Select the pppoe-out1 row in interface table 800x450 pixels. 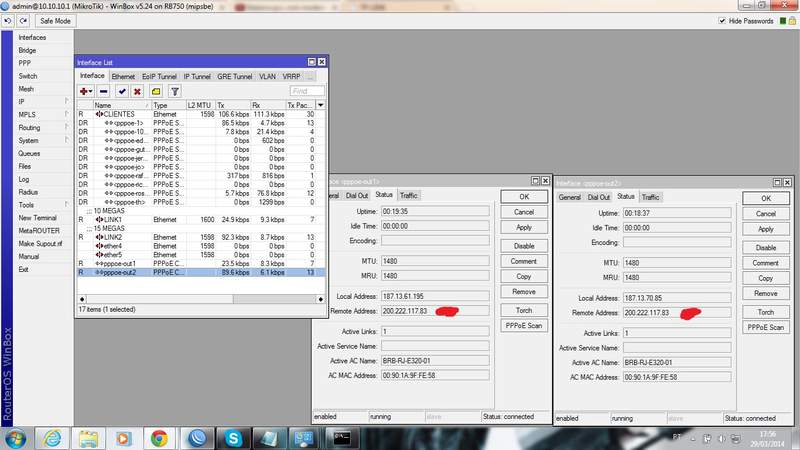pyautogui.click(x=121, y=263)
